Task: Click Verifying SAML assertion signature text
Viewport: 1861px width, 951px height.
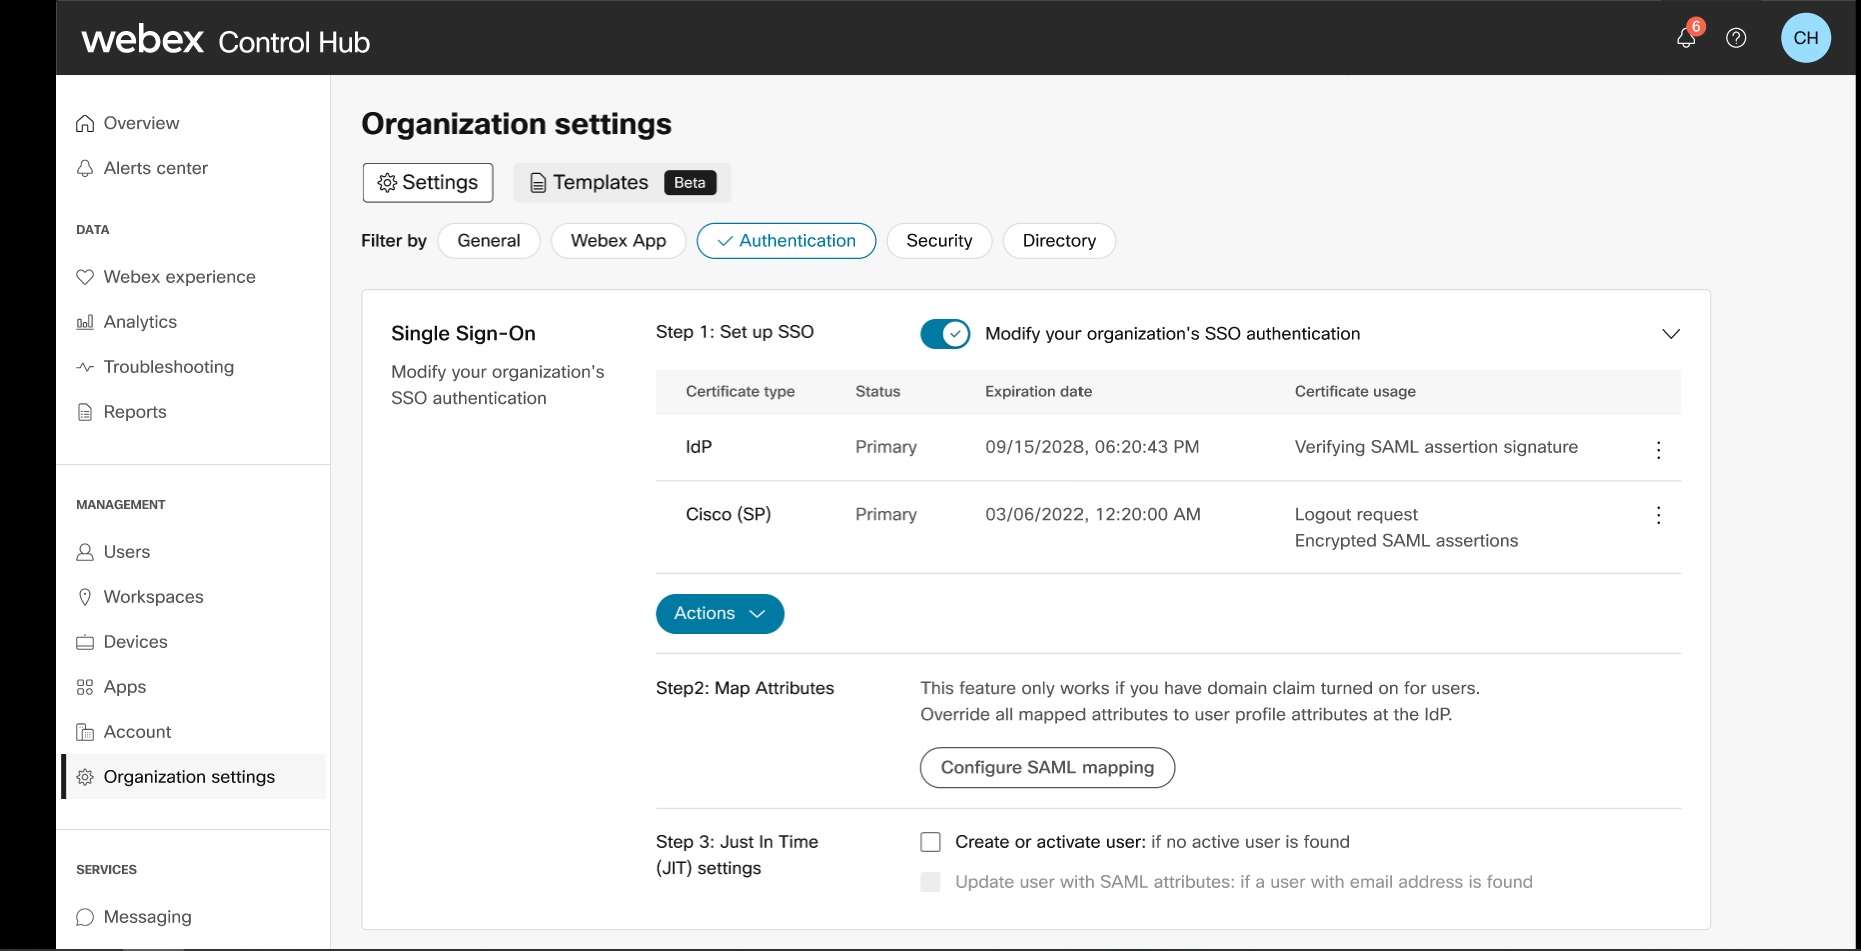Action: click(1436, 447)
